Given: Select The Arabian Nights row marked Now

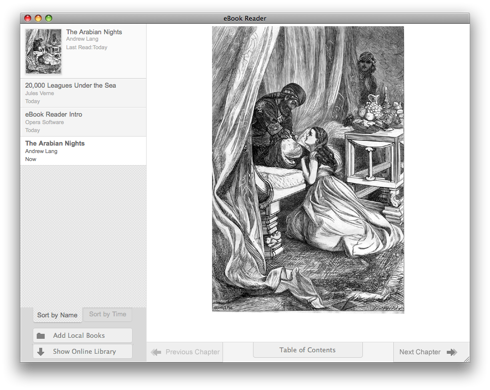Looking at the screenshot, I should pyautogui.click(x=83, y=151).
